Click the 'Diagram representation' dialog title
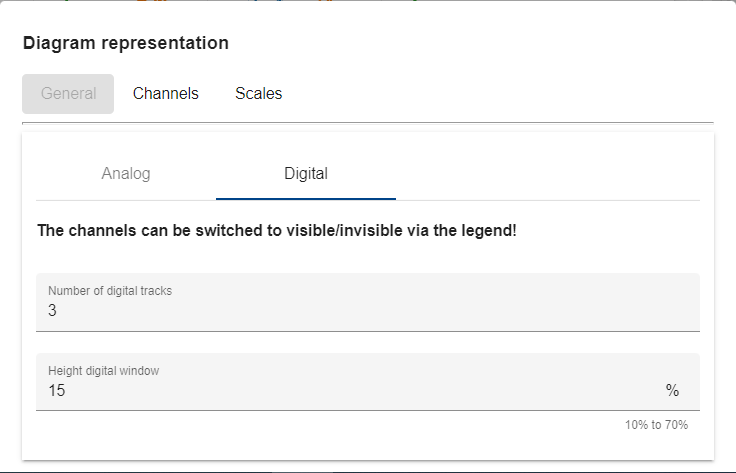Image resolution: width=736 pixels, height=473 pixels. [x=126, y=43]
